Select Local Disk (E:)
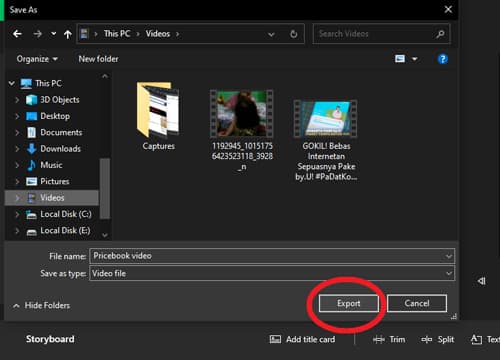The width and height of the screenshot is (500, 360). pyautogui.click(x=65, y=230)
